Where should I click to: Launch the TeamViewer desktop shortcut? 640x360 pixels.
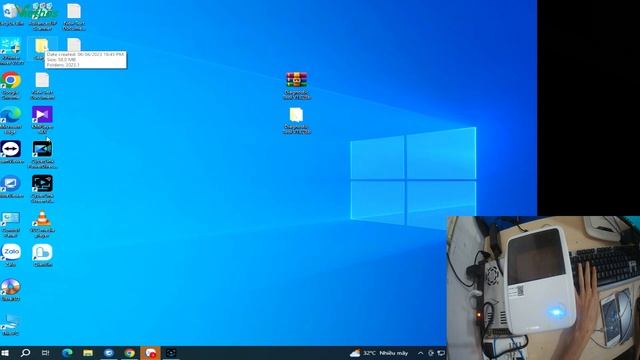click(11, 152)
